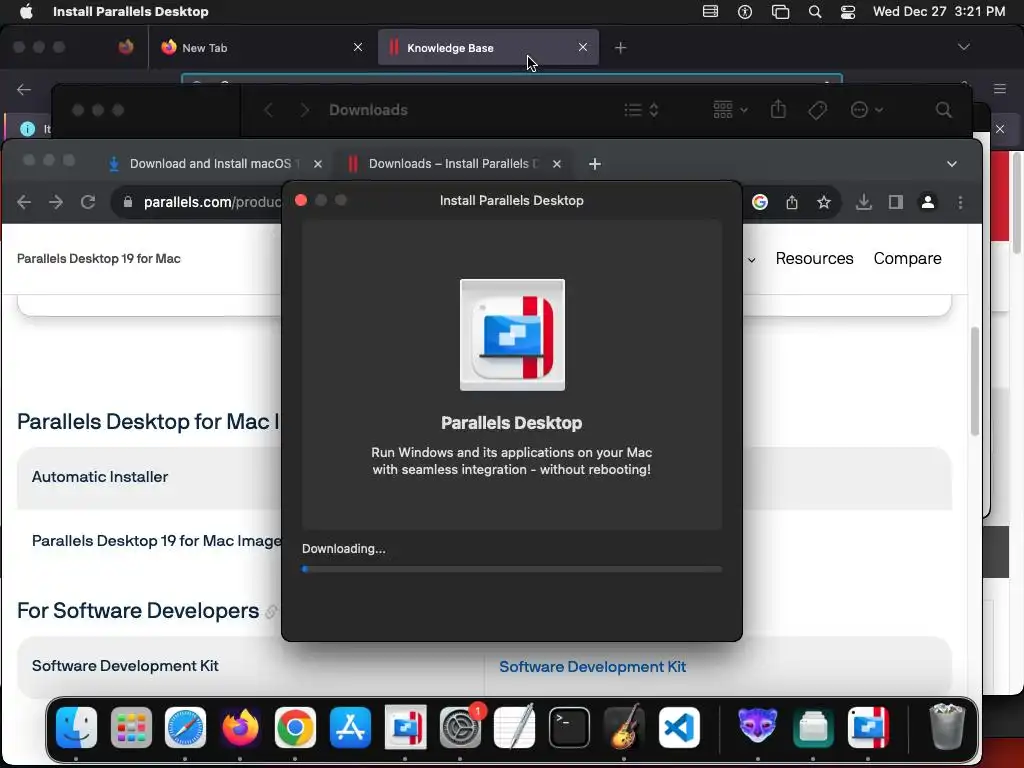
Task: Open Control Center in the menu bar
Action: point(848,12)
